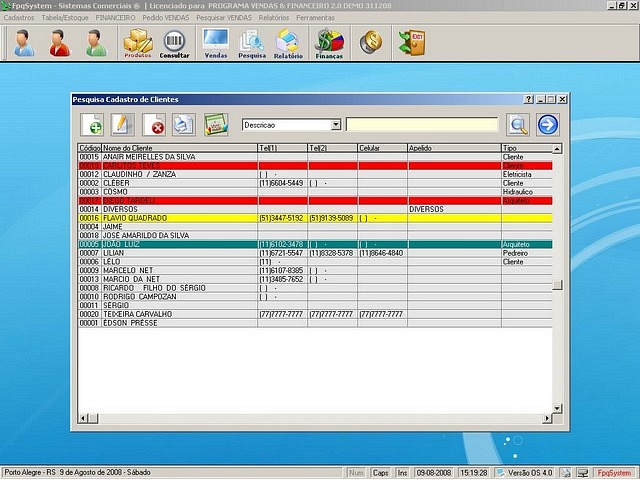Click the blue arrow go button
The height and width of the screenshot is (480, 640).
pos(548,125)
